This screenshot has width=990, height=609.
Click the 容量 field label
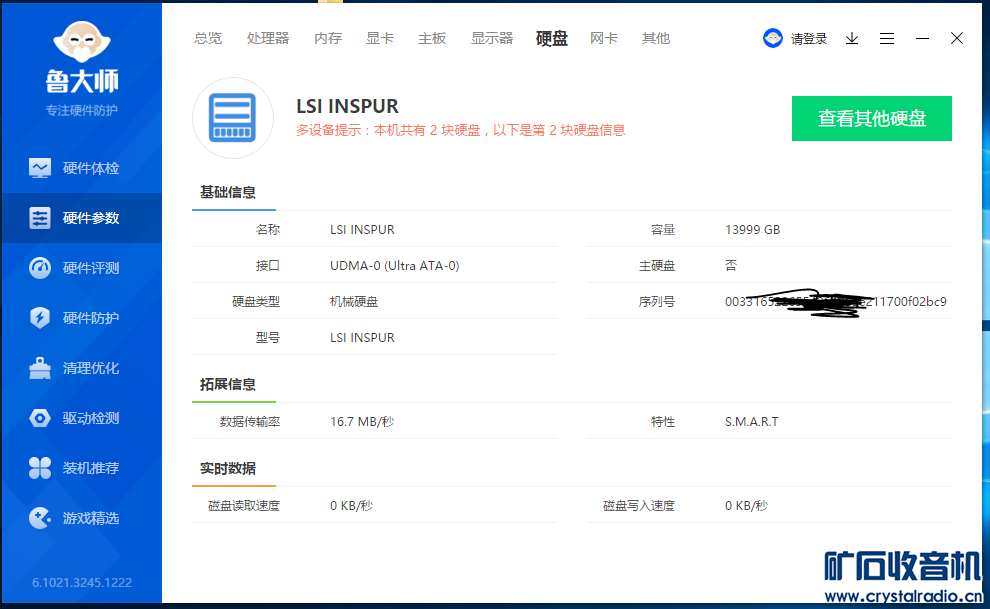(663, 230)
